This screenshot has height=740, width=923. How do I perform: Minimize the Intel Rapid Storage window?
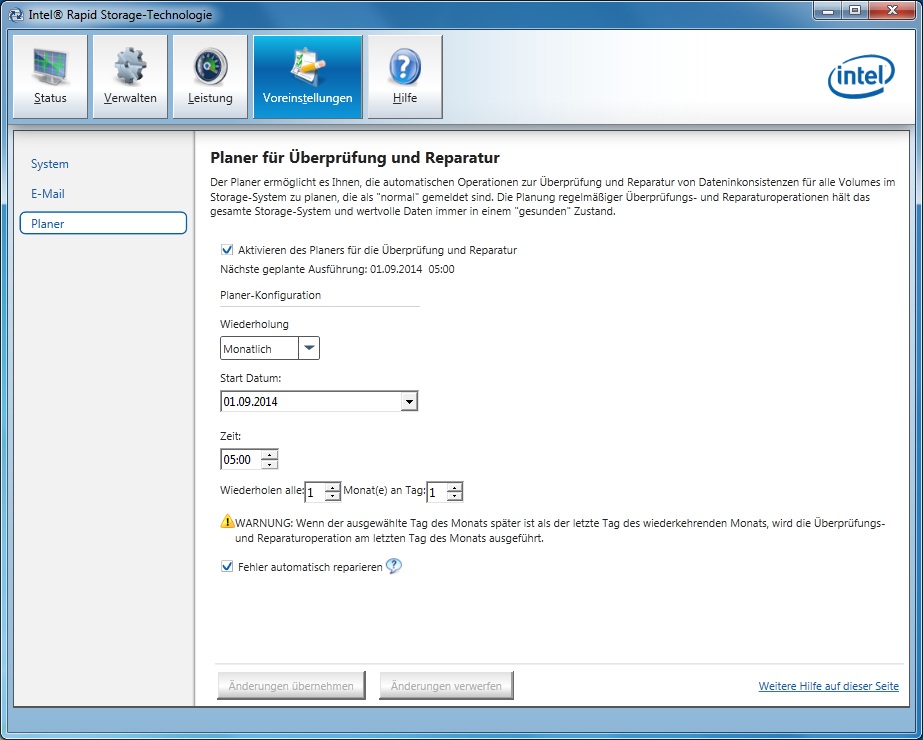828,11
